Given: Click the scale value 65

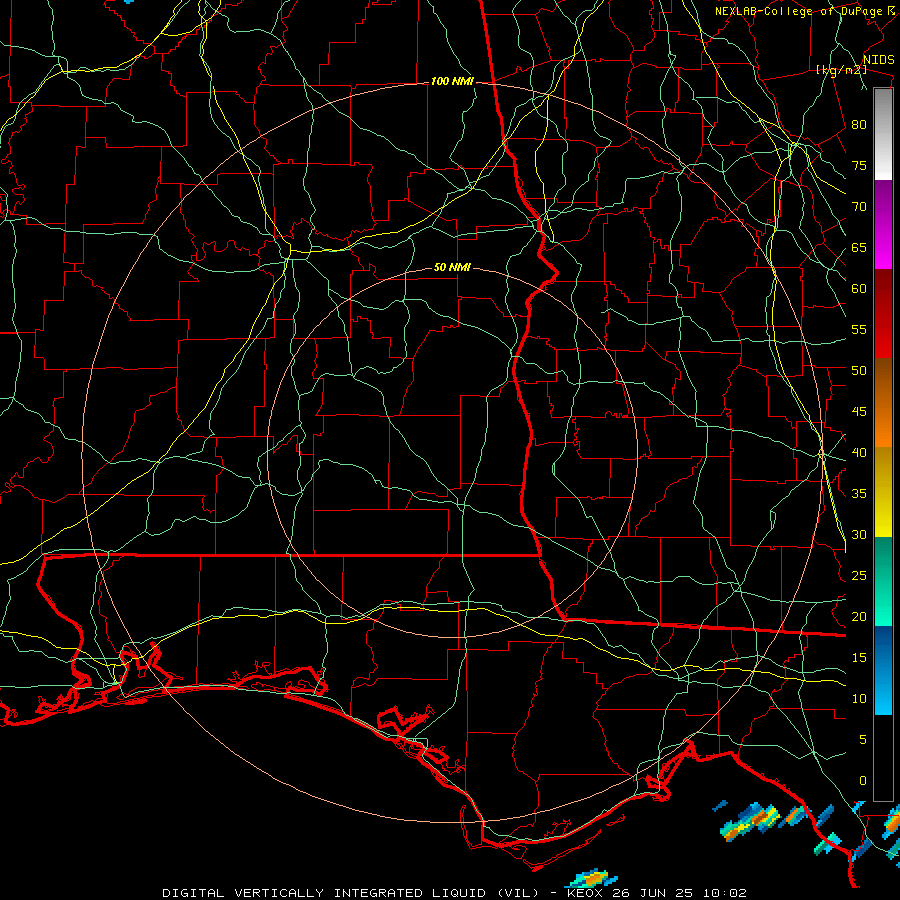Looking at the screenshot, I should click(859, 247).
